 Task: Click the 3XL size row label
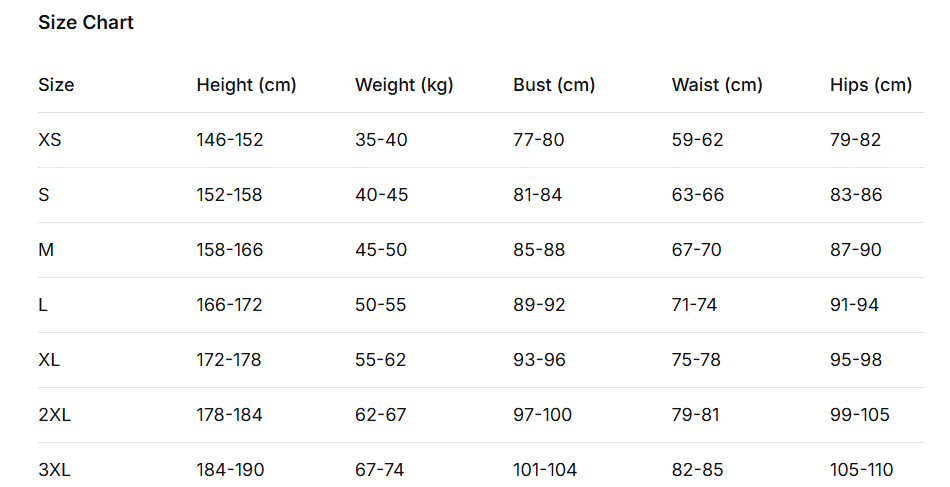click(x=54, y=470)
